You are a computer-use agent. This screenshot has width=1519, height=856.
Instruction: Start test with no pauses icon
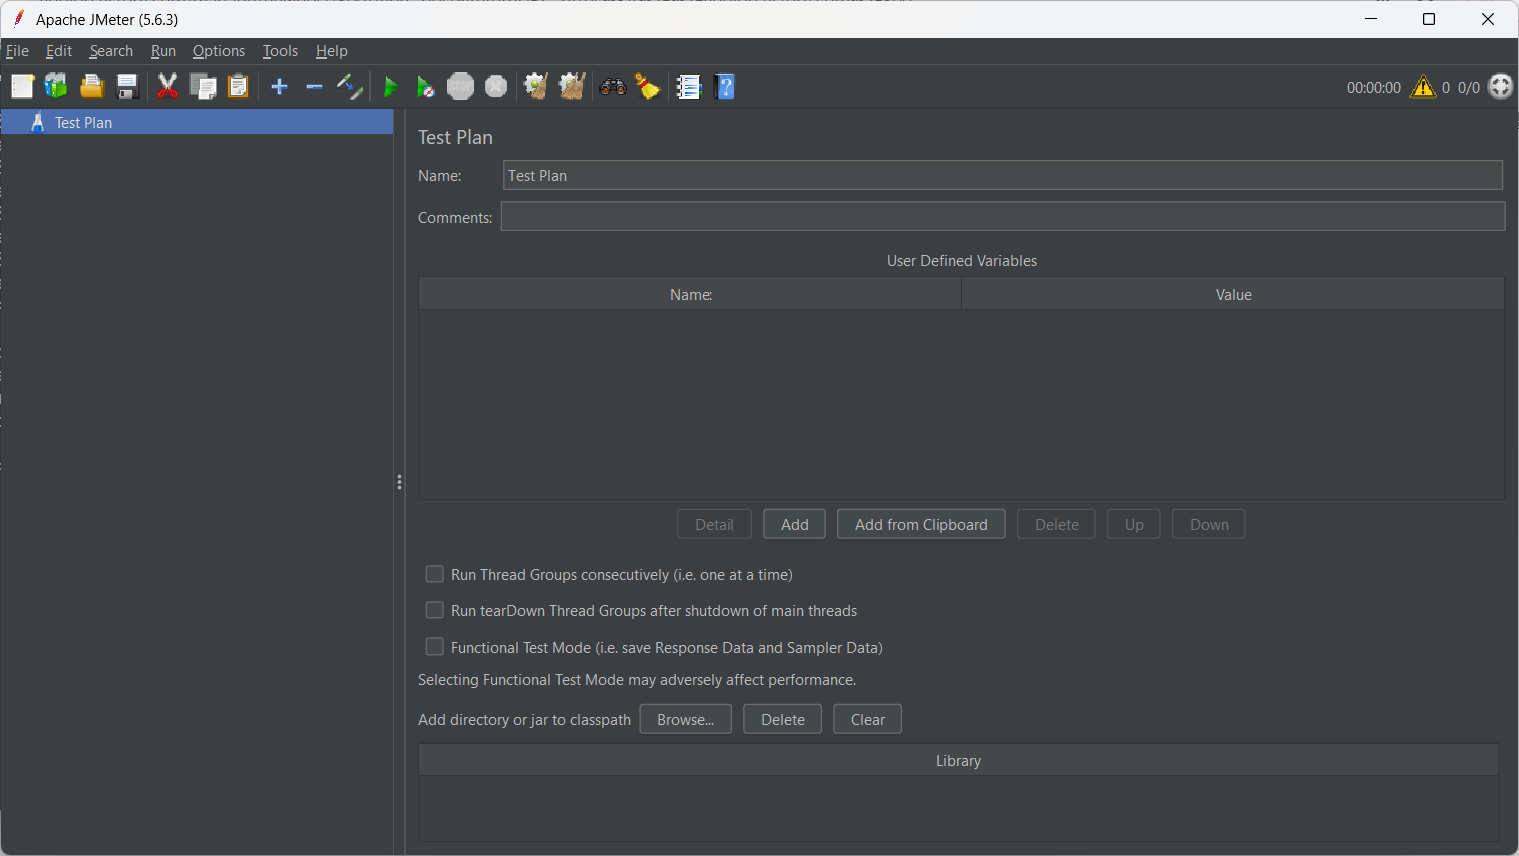pyautogui.click(x=425, y=87)
